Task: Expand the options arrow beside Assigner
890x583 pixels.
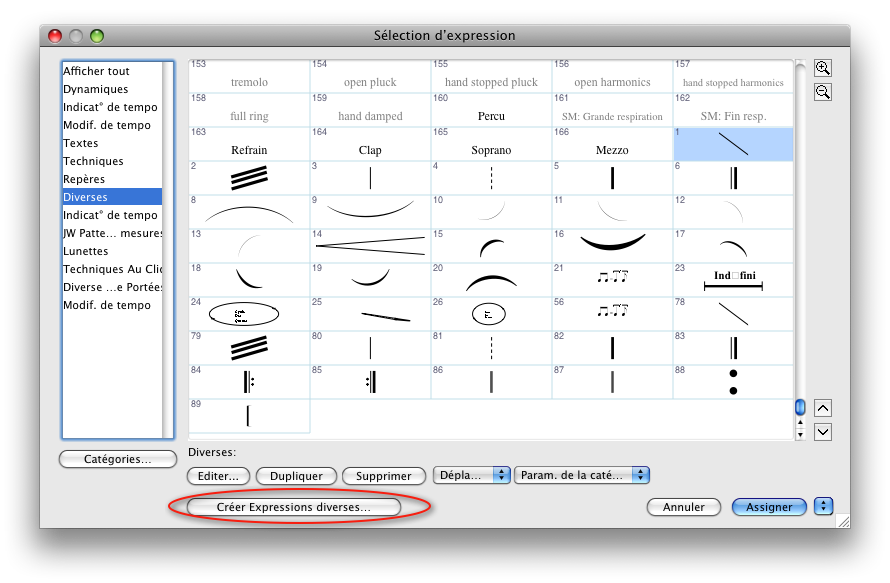Action: 824,507
